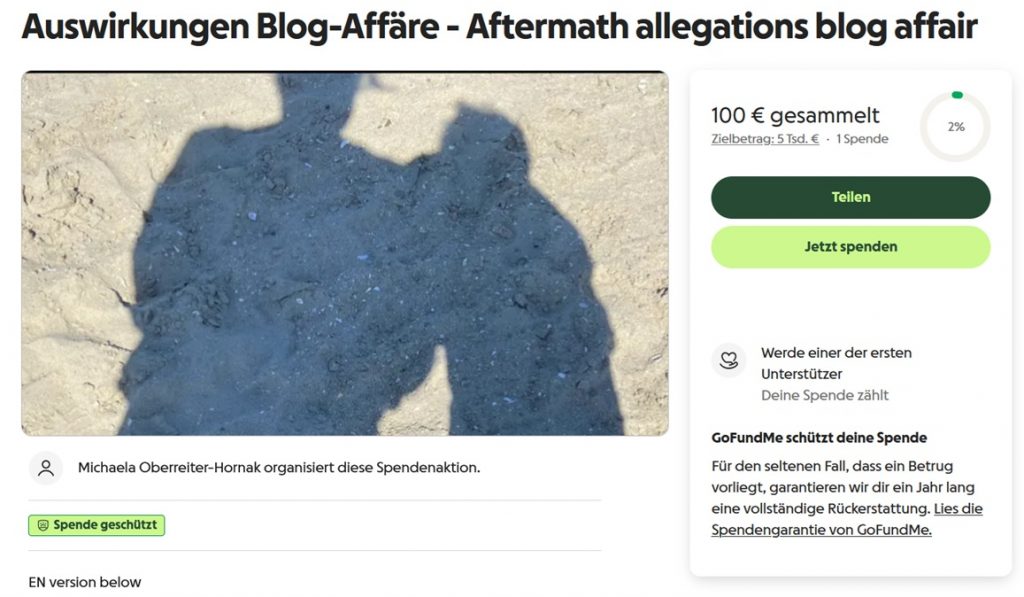Click the Deine Spende zählt text

pyautogui.click(x=825, y=395)
